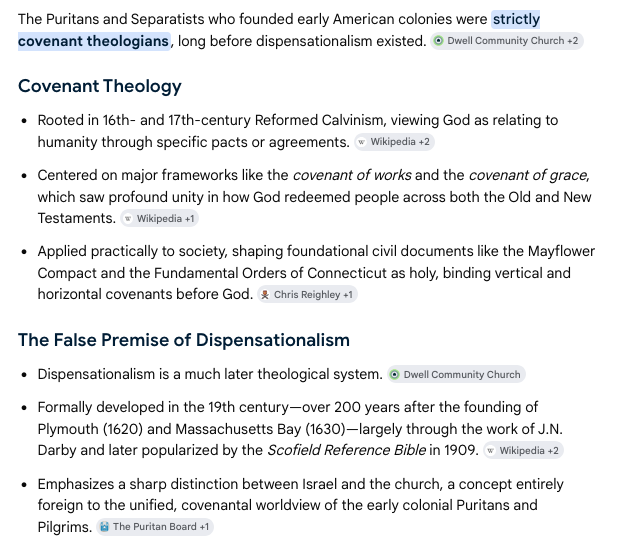Open the 'Wikipedia +1' source chip
The width and height of the screenshot is (634, 547).
tap(159, 219)
